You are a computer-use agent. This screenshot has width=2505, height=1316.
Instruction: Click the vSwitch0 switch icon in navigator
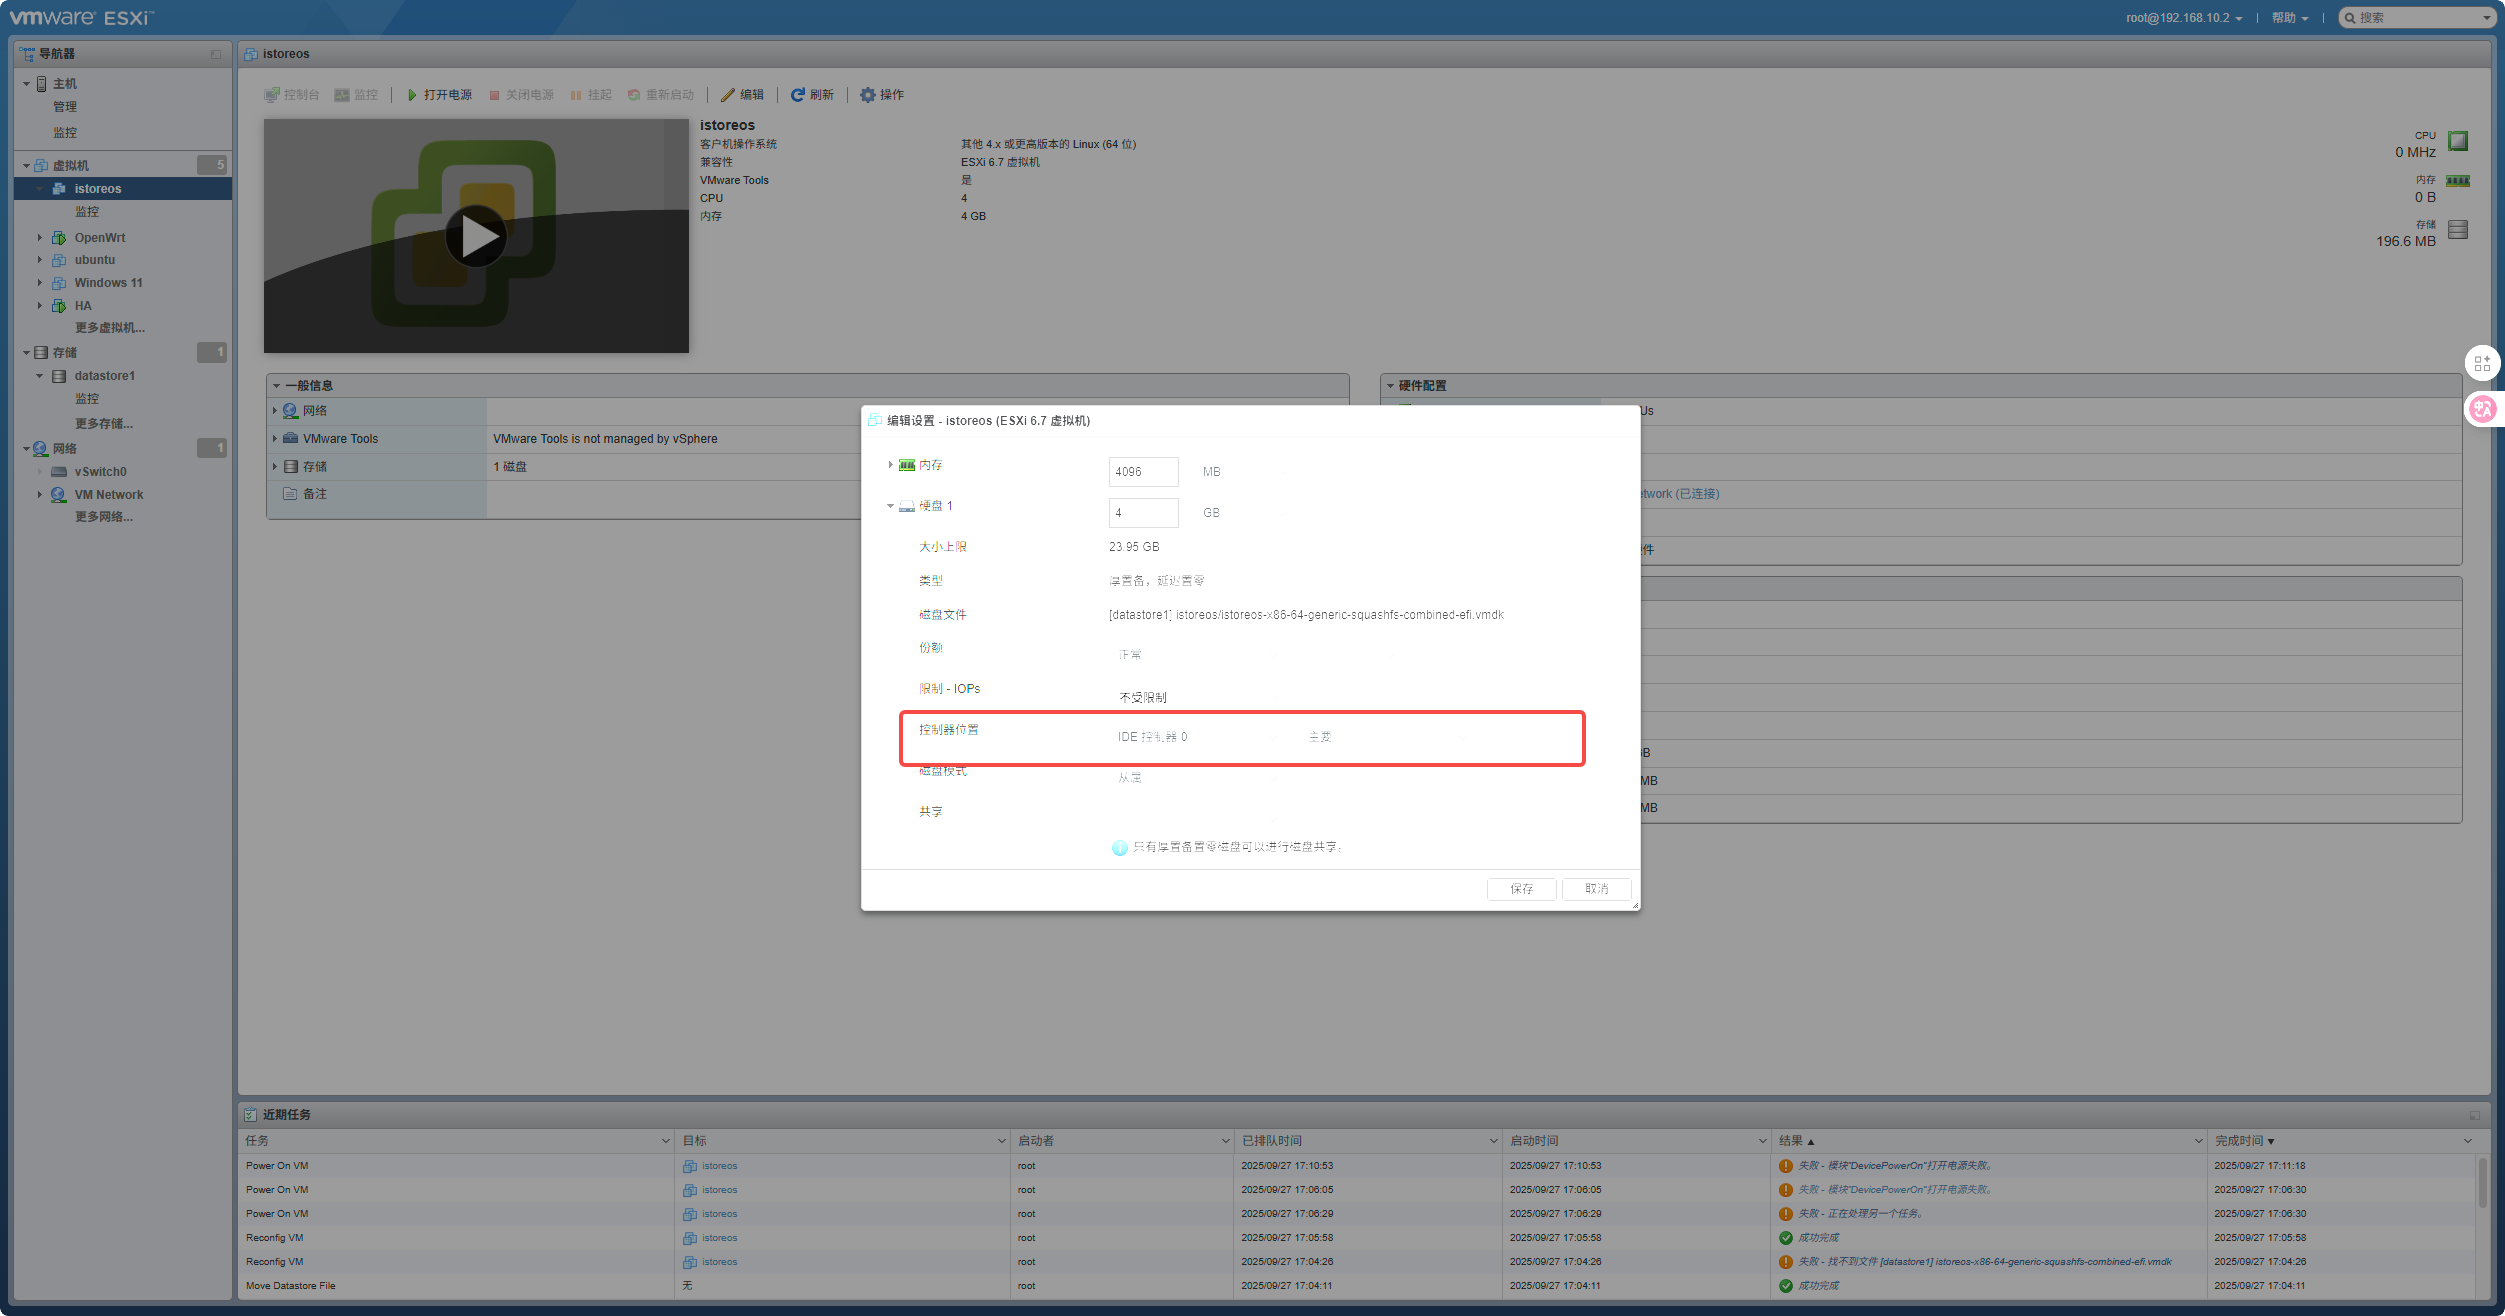click(59, 472)
